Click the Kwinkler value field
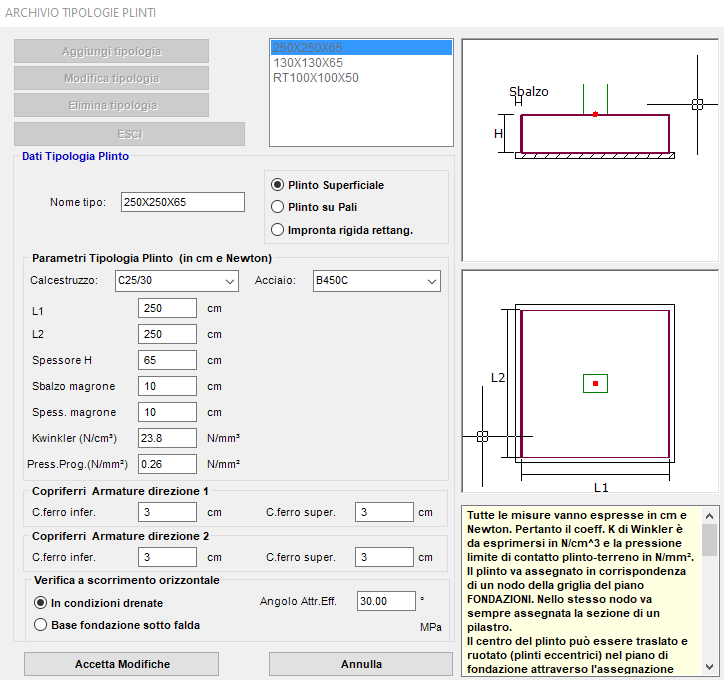Image resolution: width=724 pixels, height=680 pixels. pos(167,438)
